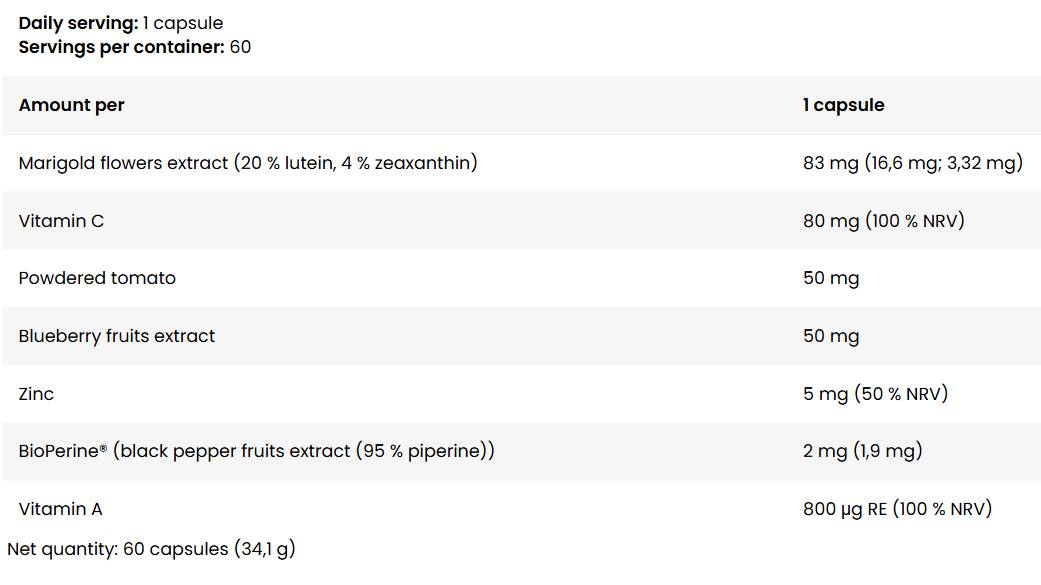
Task: Select the Vitamin A ingredient label
Action: (x=60, y=509)
